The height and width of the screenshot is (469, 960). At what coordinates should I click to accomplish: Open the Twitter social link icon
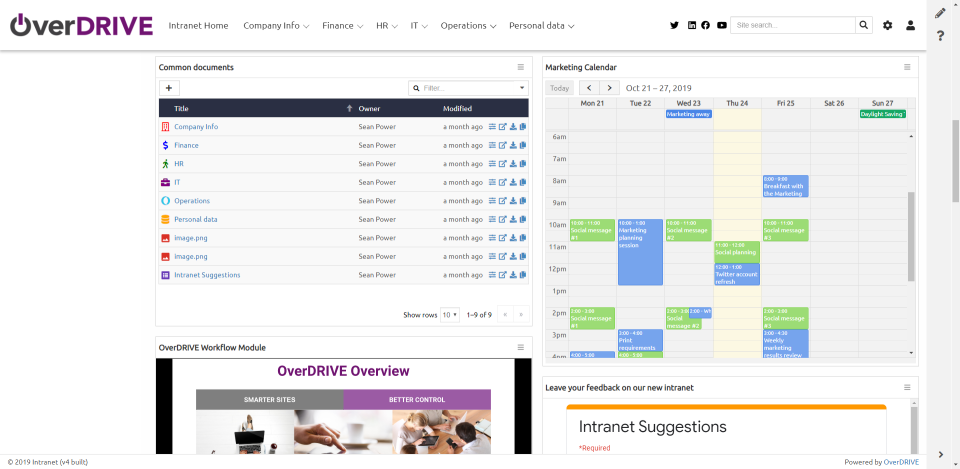[674, 25]
